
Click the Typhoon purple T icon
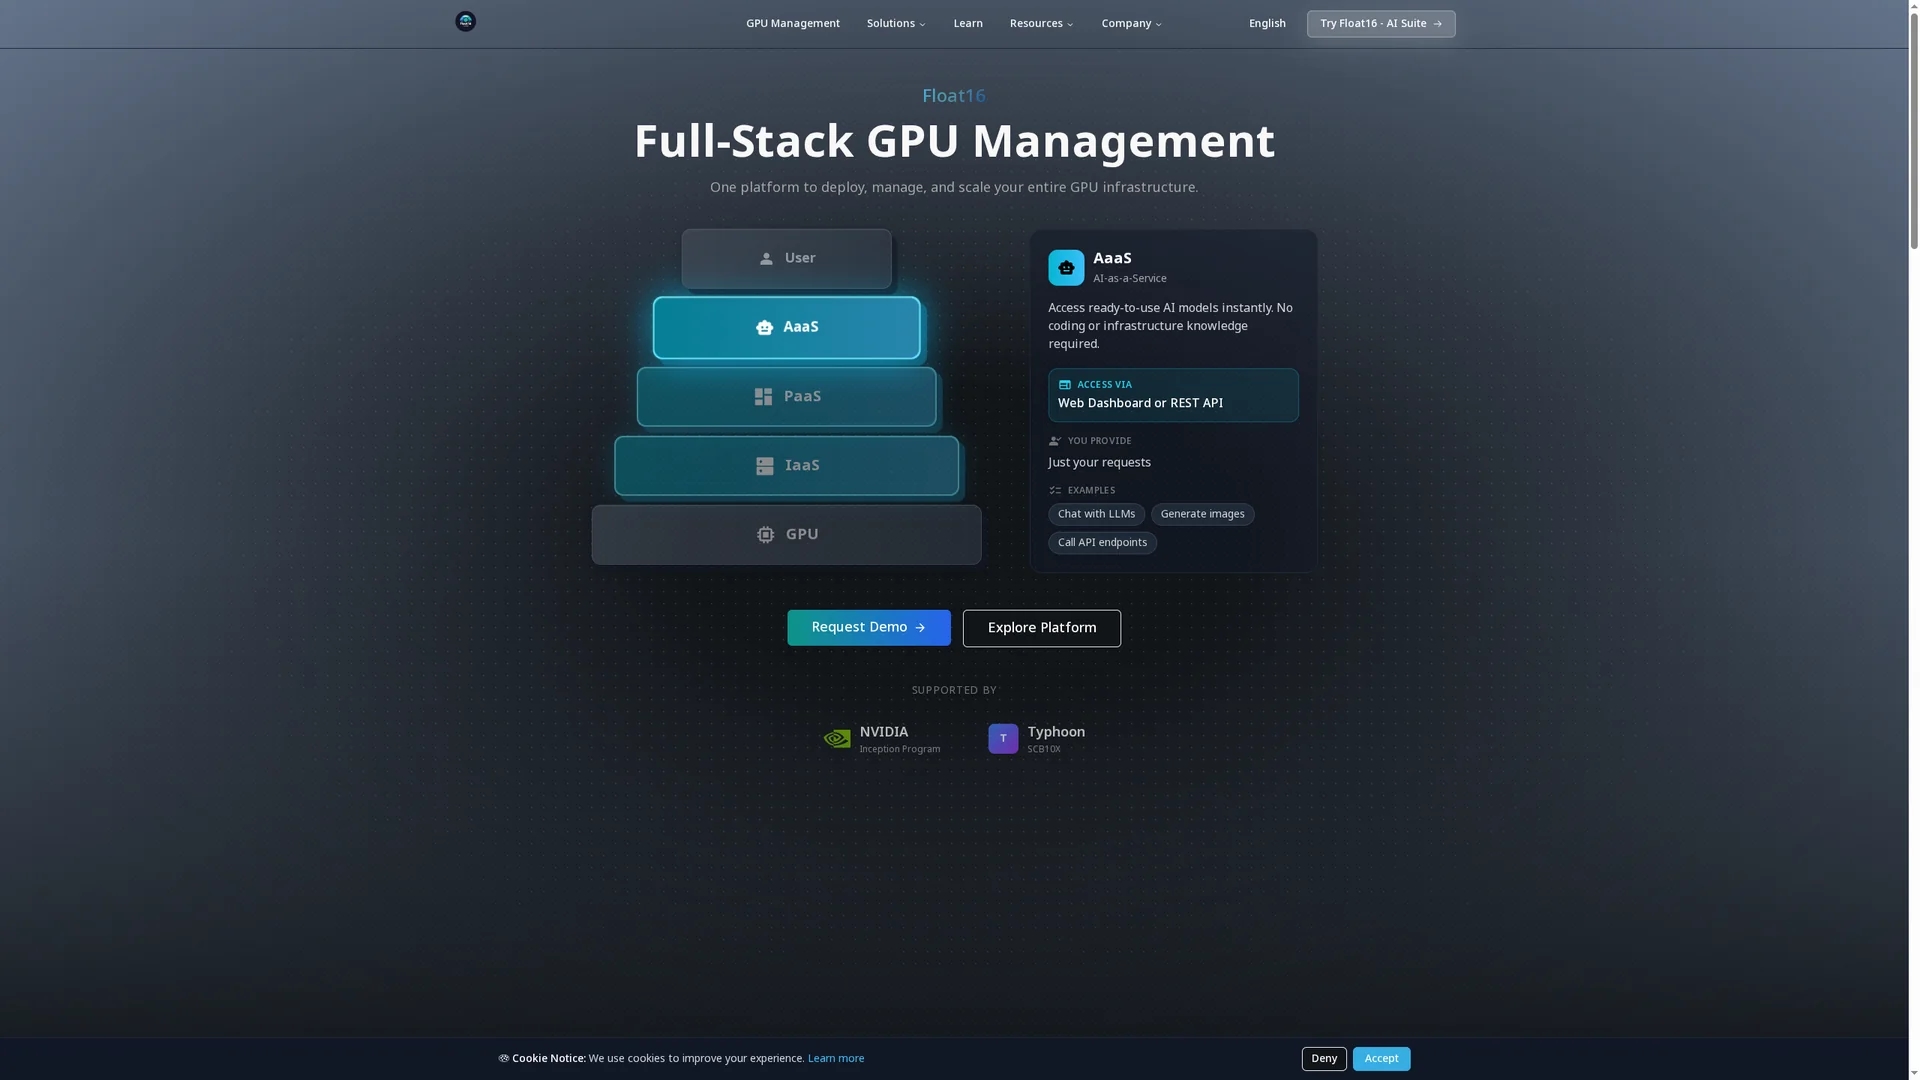(x=1003, y=739)
